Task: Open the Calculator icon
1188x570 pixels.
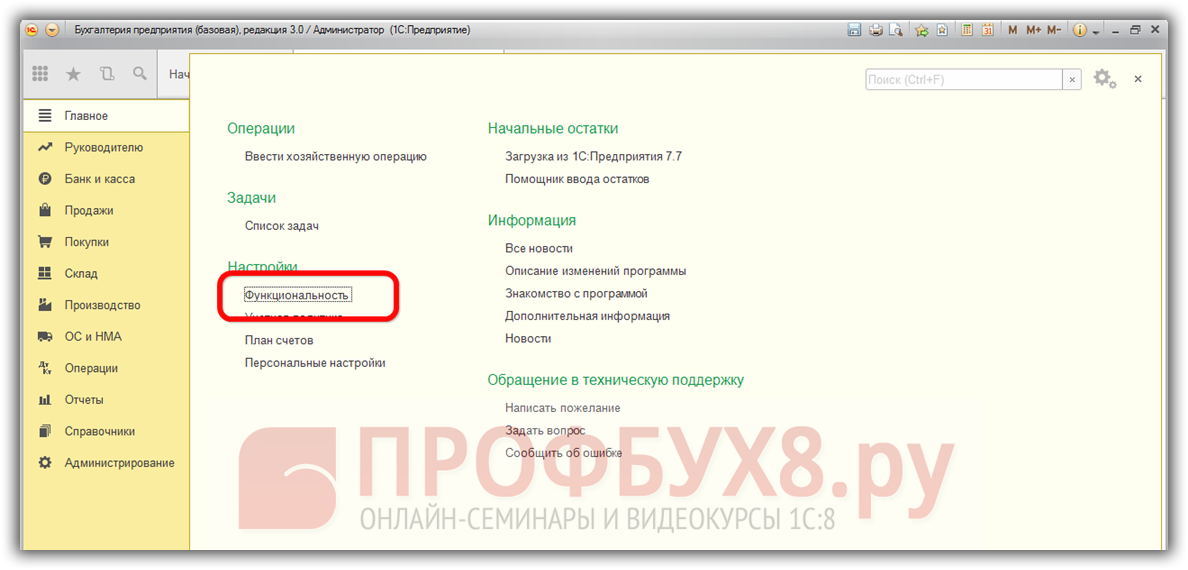Action: [x=968, y=30]
